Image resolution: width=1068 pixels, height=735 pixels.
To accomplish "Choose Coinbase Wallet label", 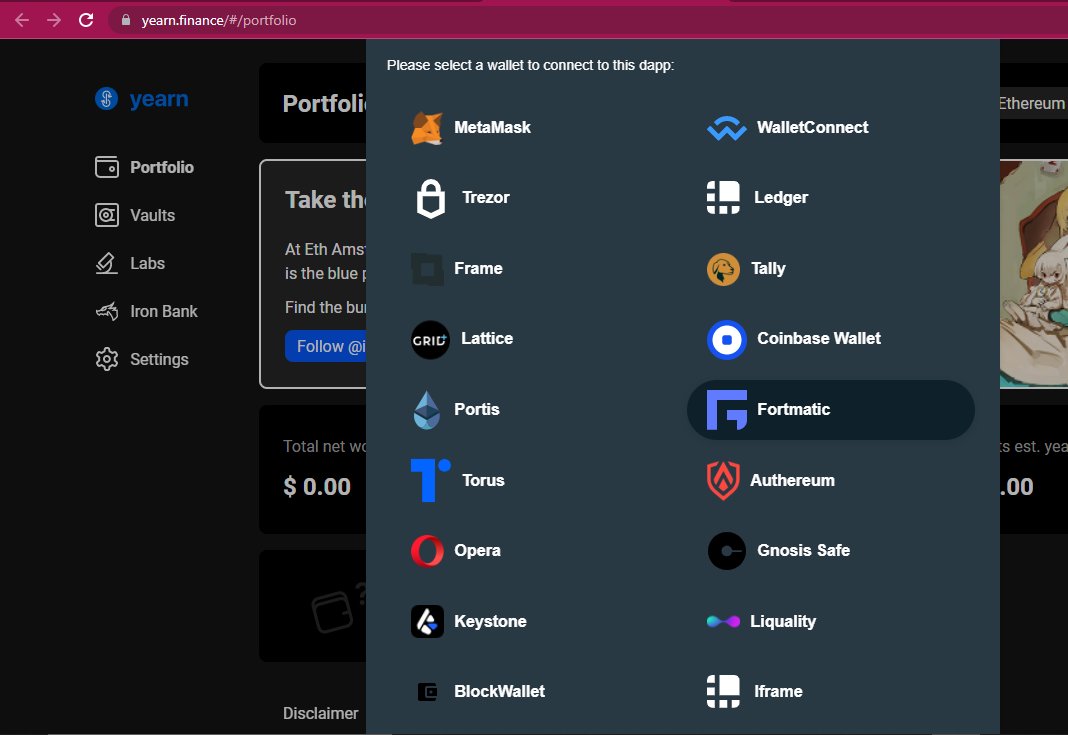I will pyautogui.click(x=819, y=339).
